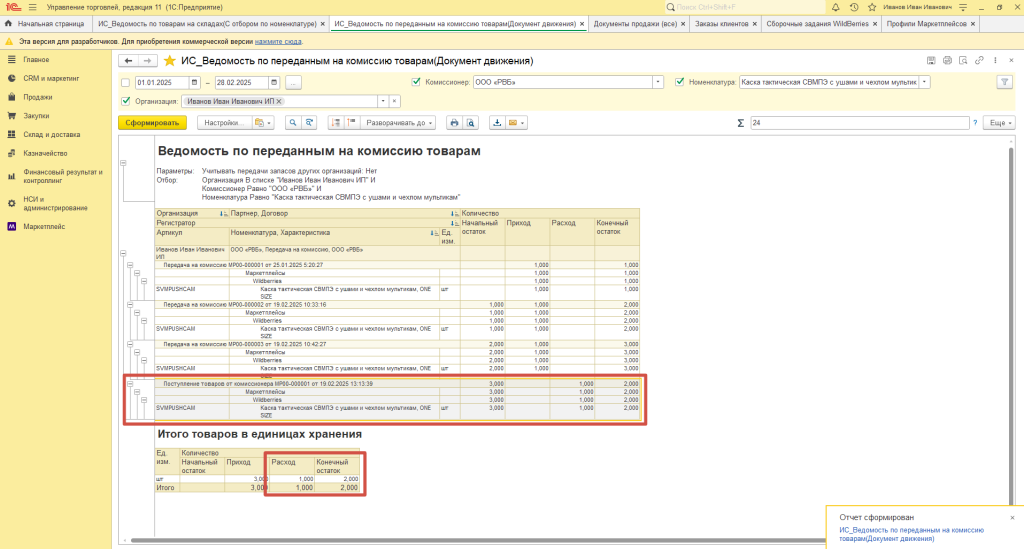1024x549 pixels.
Task: Collapse Передача на комиссию МР00-000002 group
Action: pyautogui.click(x=130, y=305)
